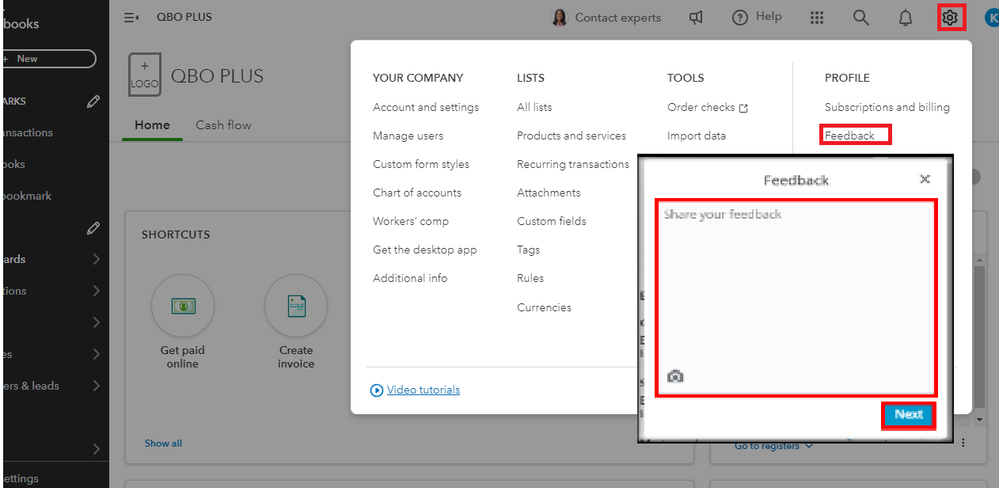The width and height of the screenshot is (999, 488).
Task: Click inside the Share your feedback box
Action: [796, 297]
